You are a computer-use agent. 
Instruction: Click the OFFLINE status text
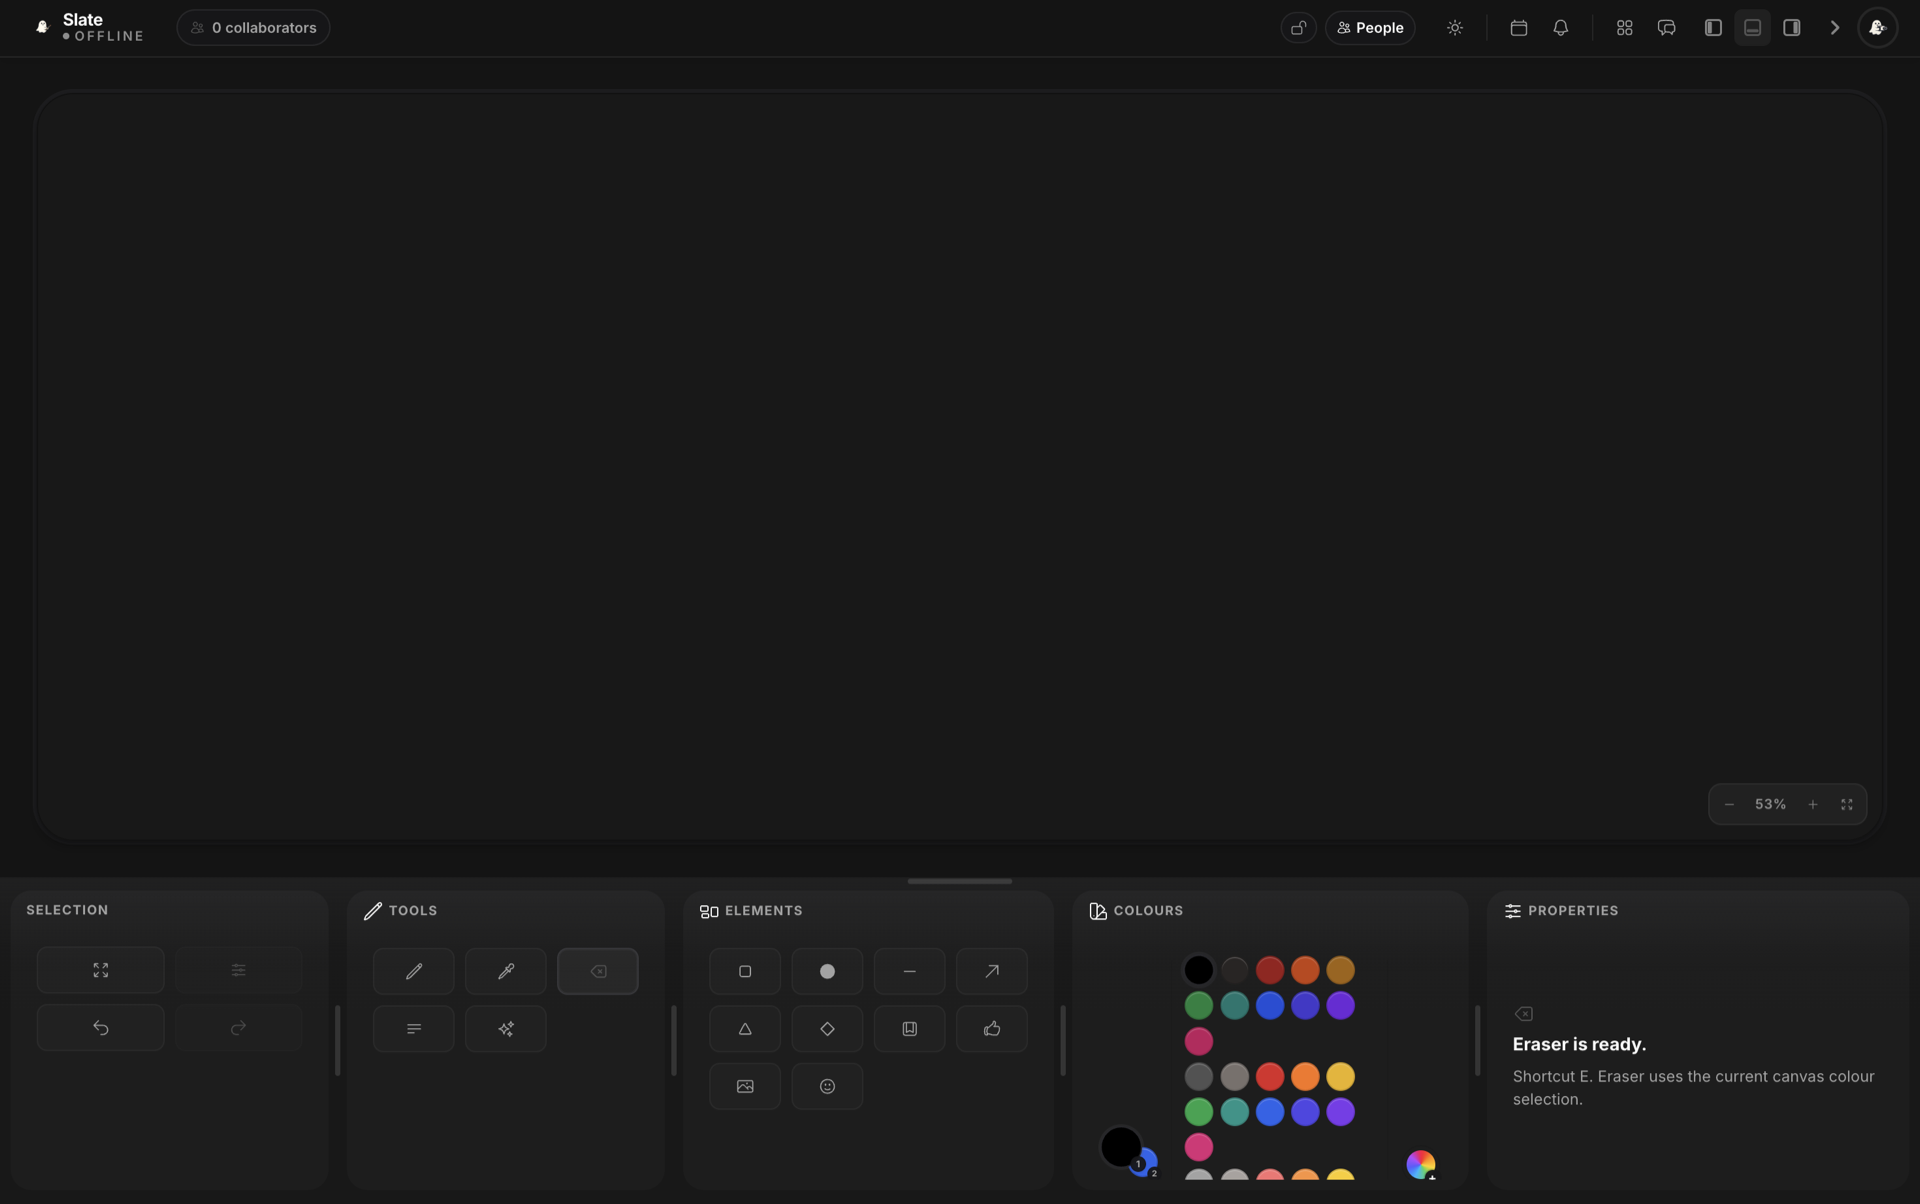109,36
